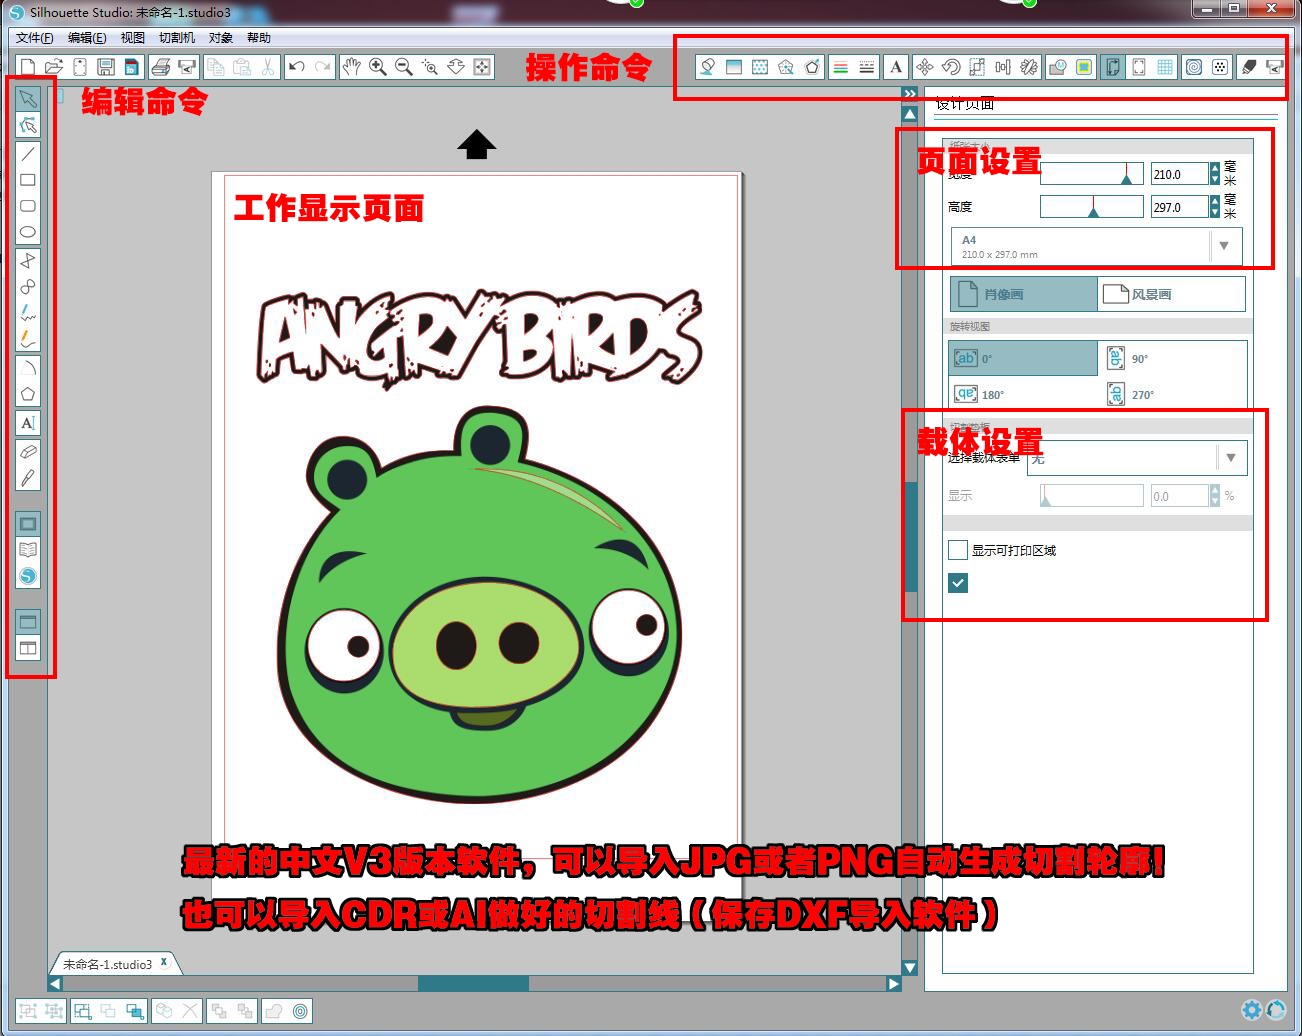Select the knife tool

point(28,478)
